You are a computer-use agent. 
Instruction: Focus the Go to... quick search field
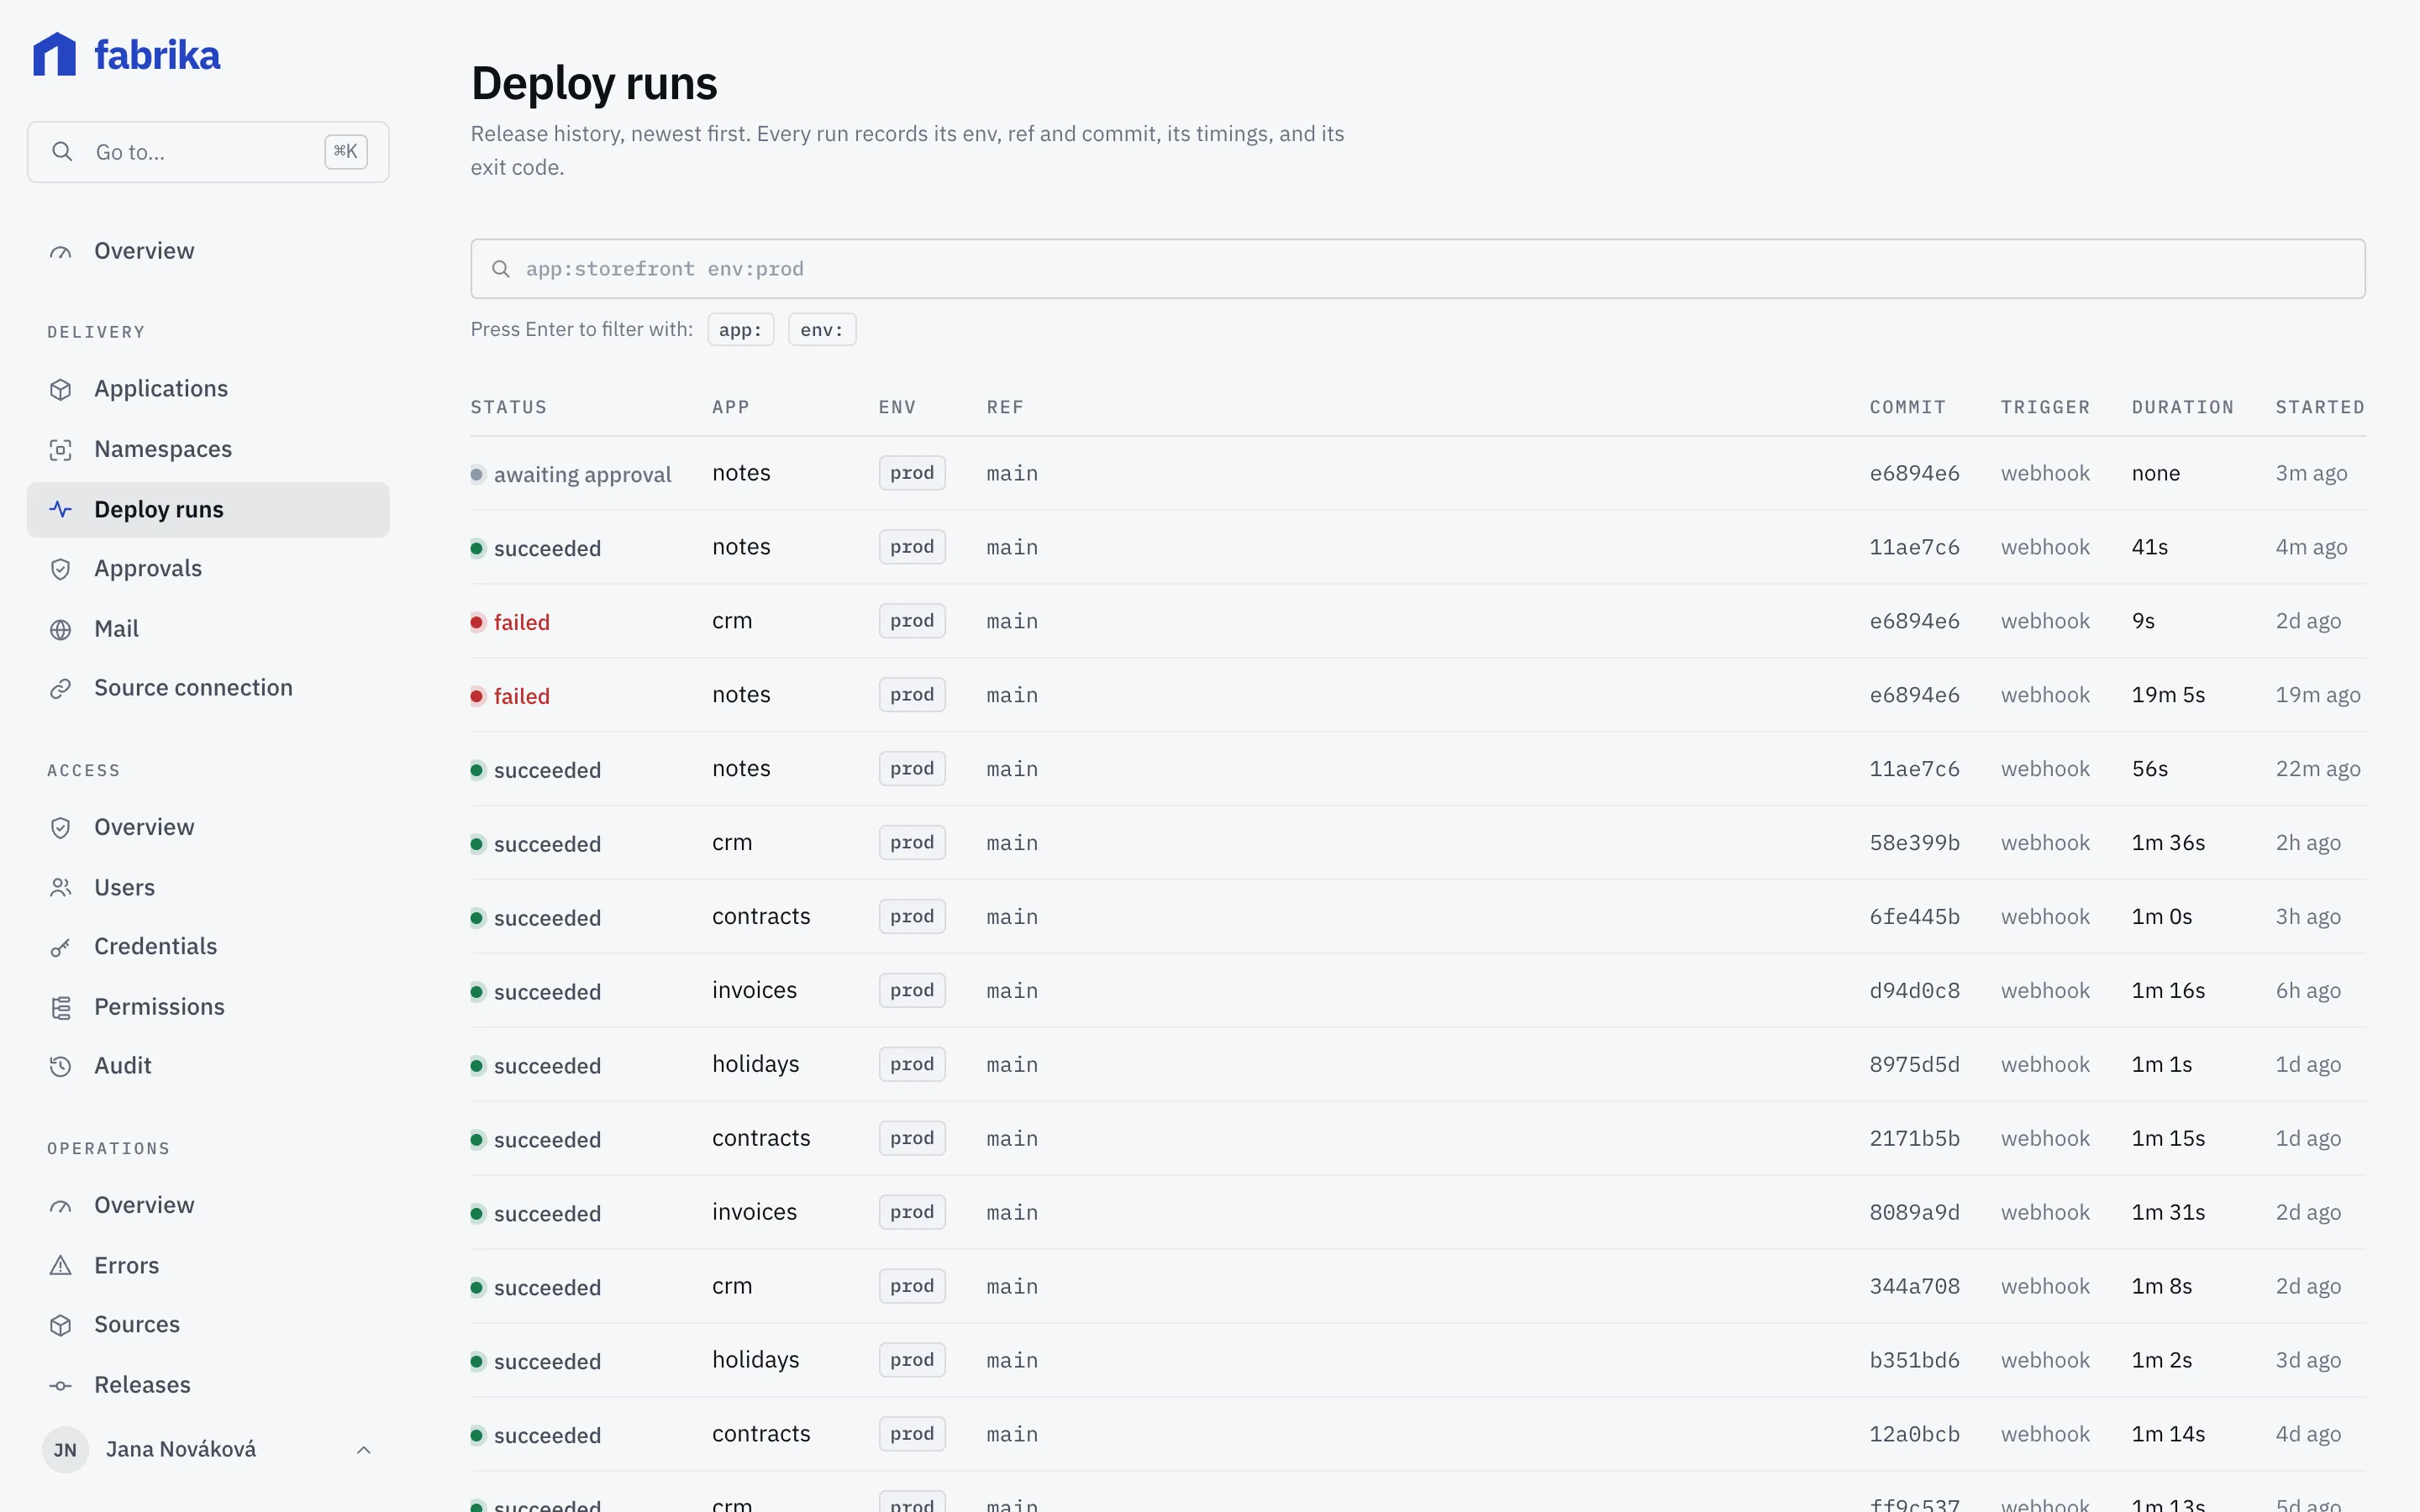click(x=208, y=152)
